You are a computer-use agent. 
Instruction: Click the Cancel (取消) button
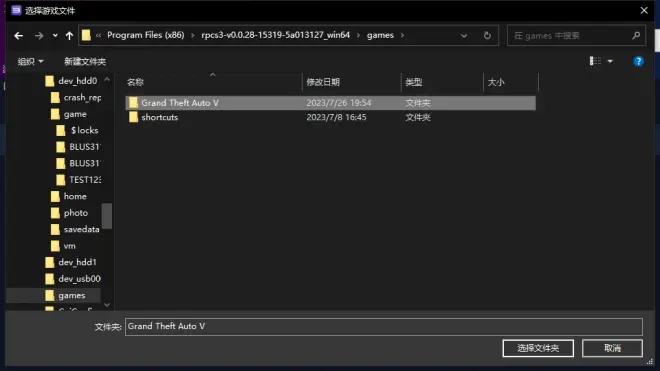[612, 348]
